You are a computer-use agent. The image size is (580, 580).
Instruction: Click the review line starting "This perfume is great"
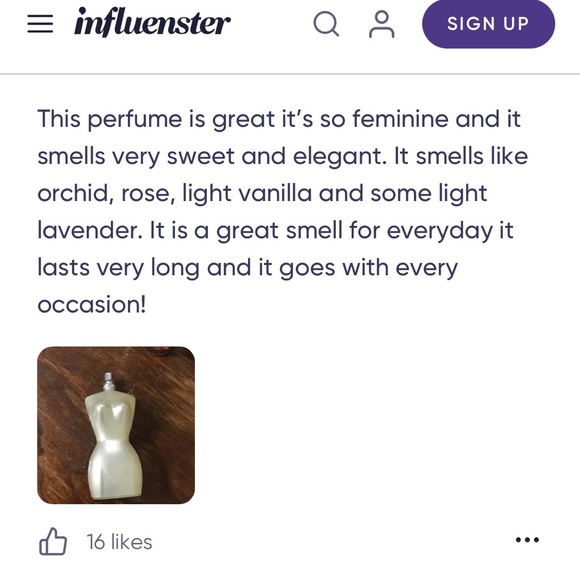coord(279,119)
